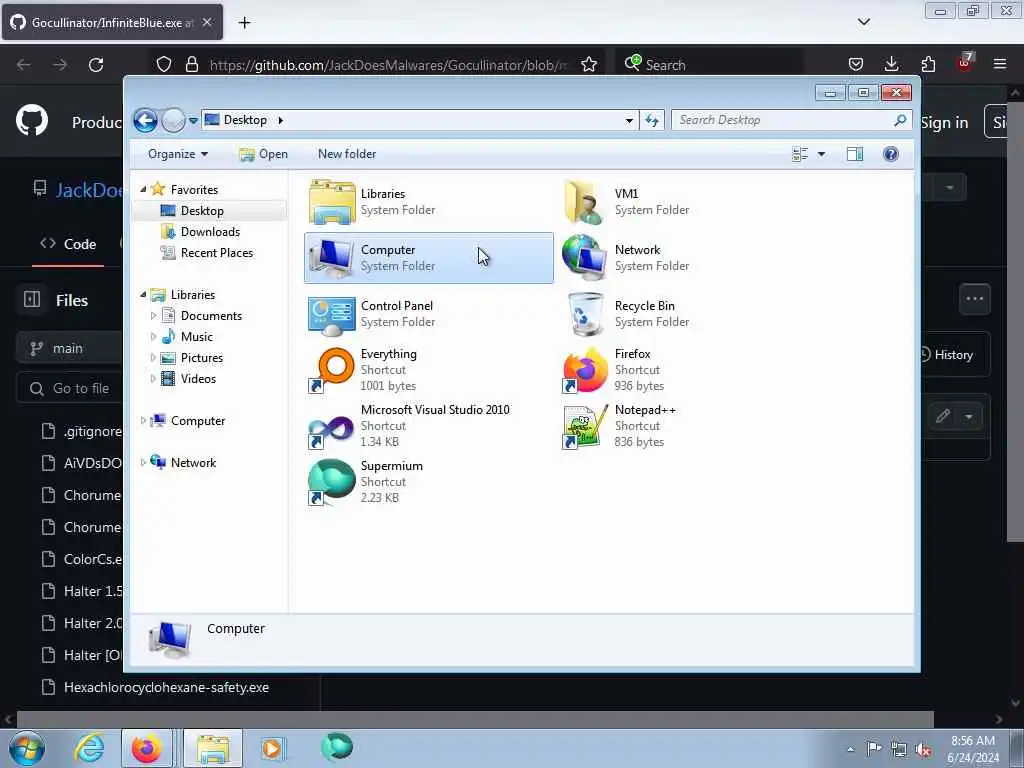Collapse the Libraries tree group
The image size is (1024, 768).
click(x=144, y=295)
